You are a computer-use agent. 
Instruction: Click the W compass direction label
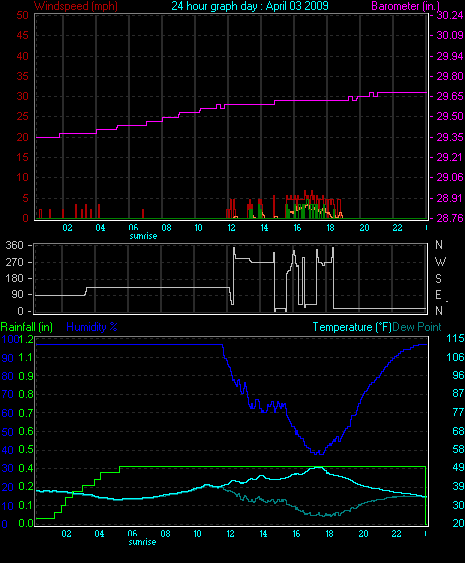pos(440,262)
